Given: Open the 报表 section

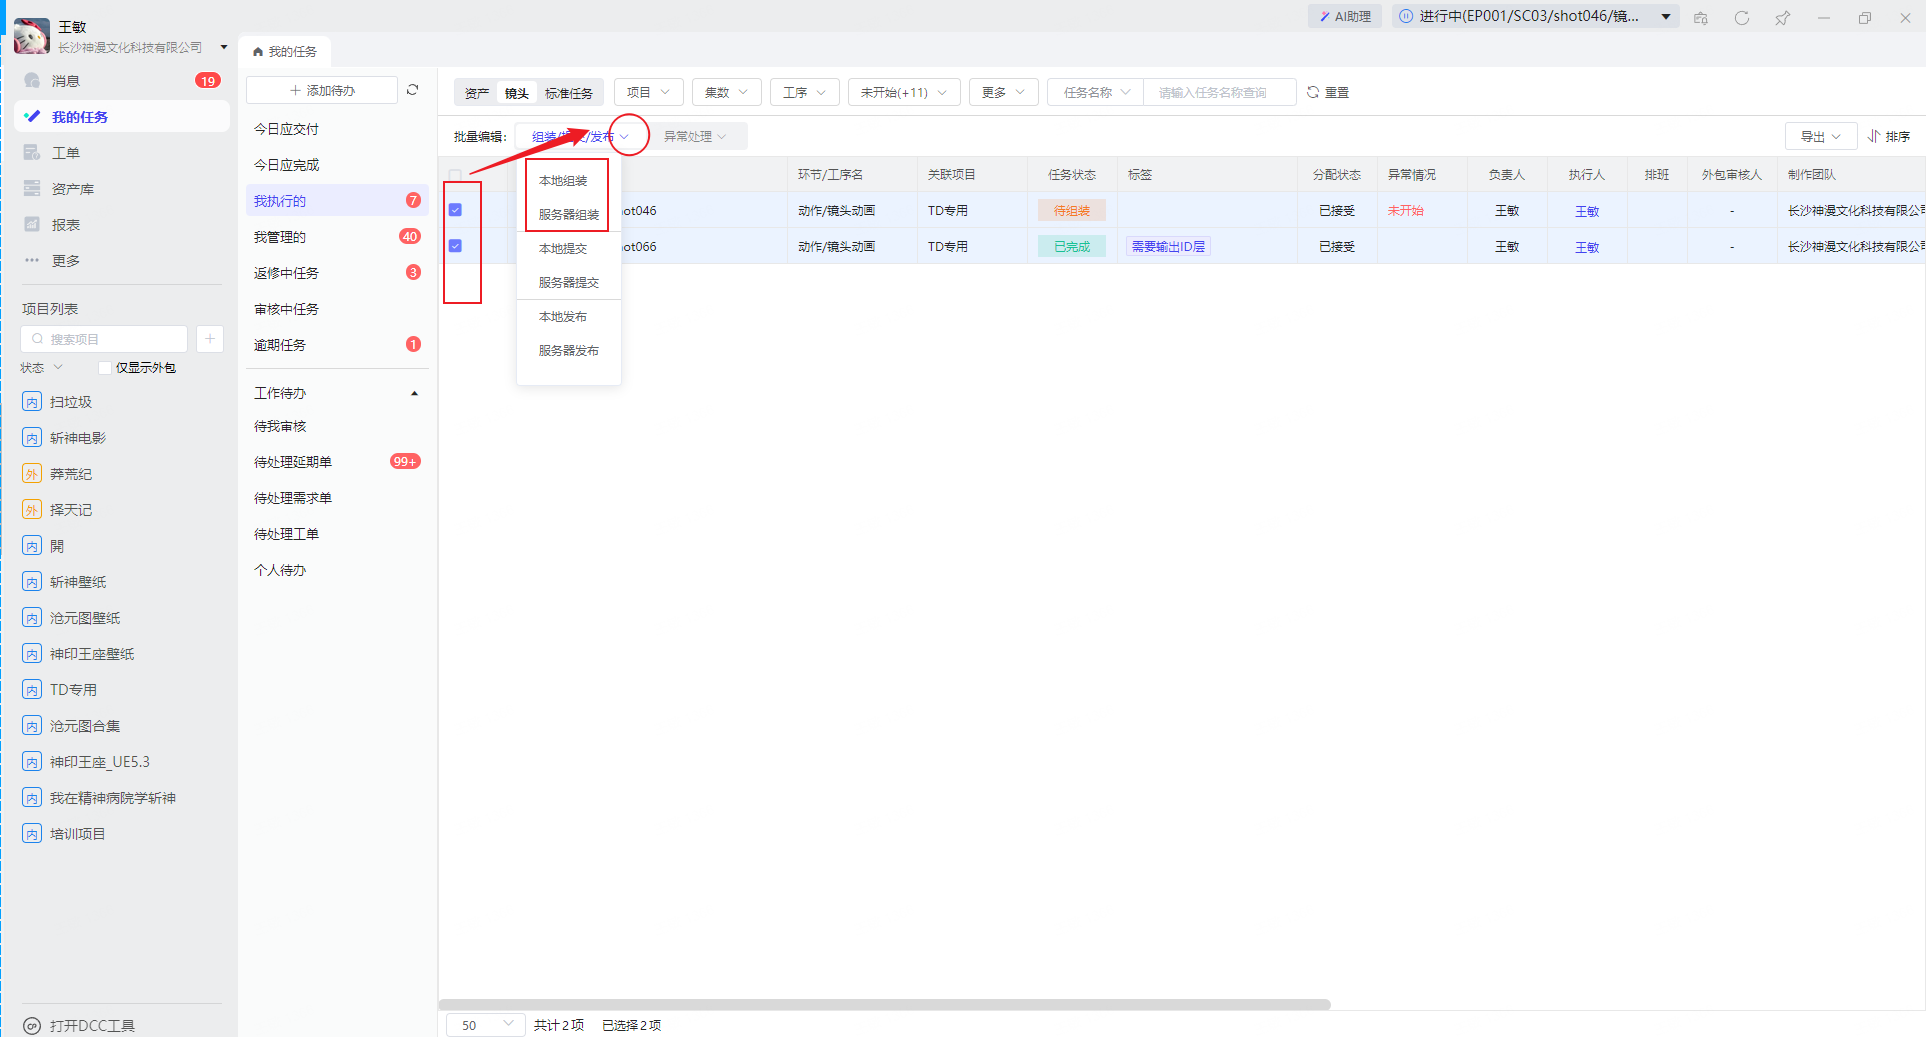Looking at the screenshot, I should tap(66, 225).
